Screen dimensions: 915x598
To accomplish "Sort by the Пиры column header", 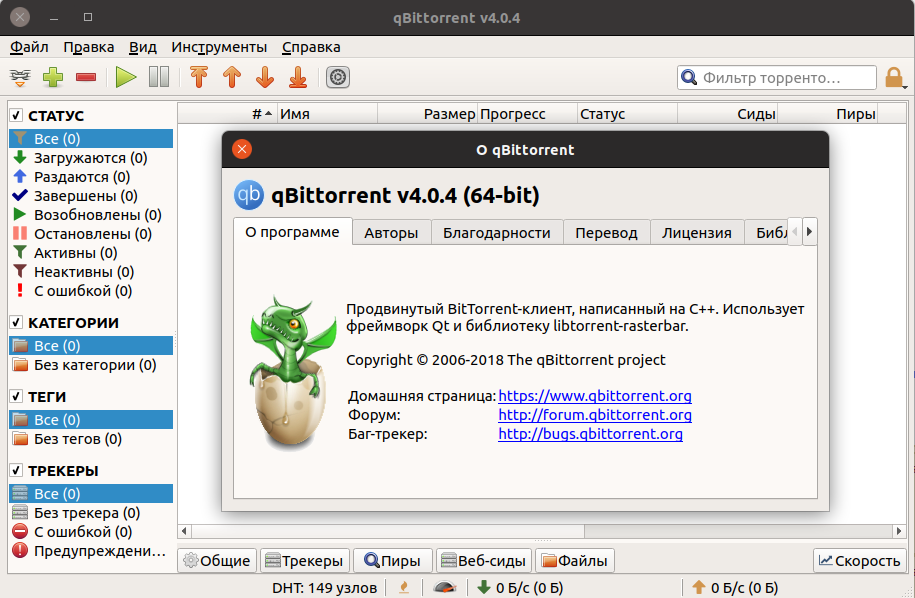I will [x=827, y=114].
